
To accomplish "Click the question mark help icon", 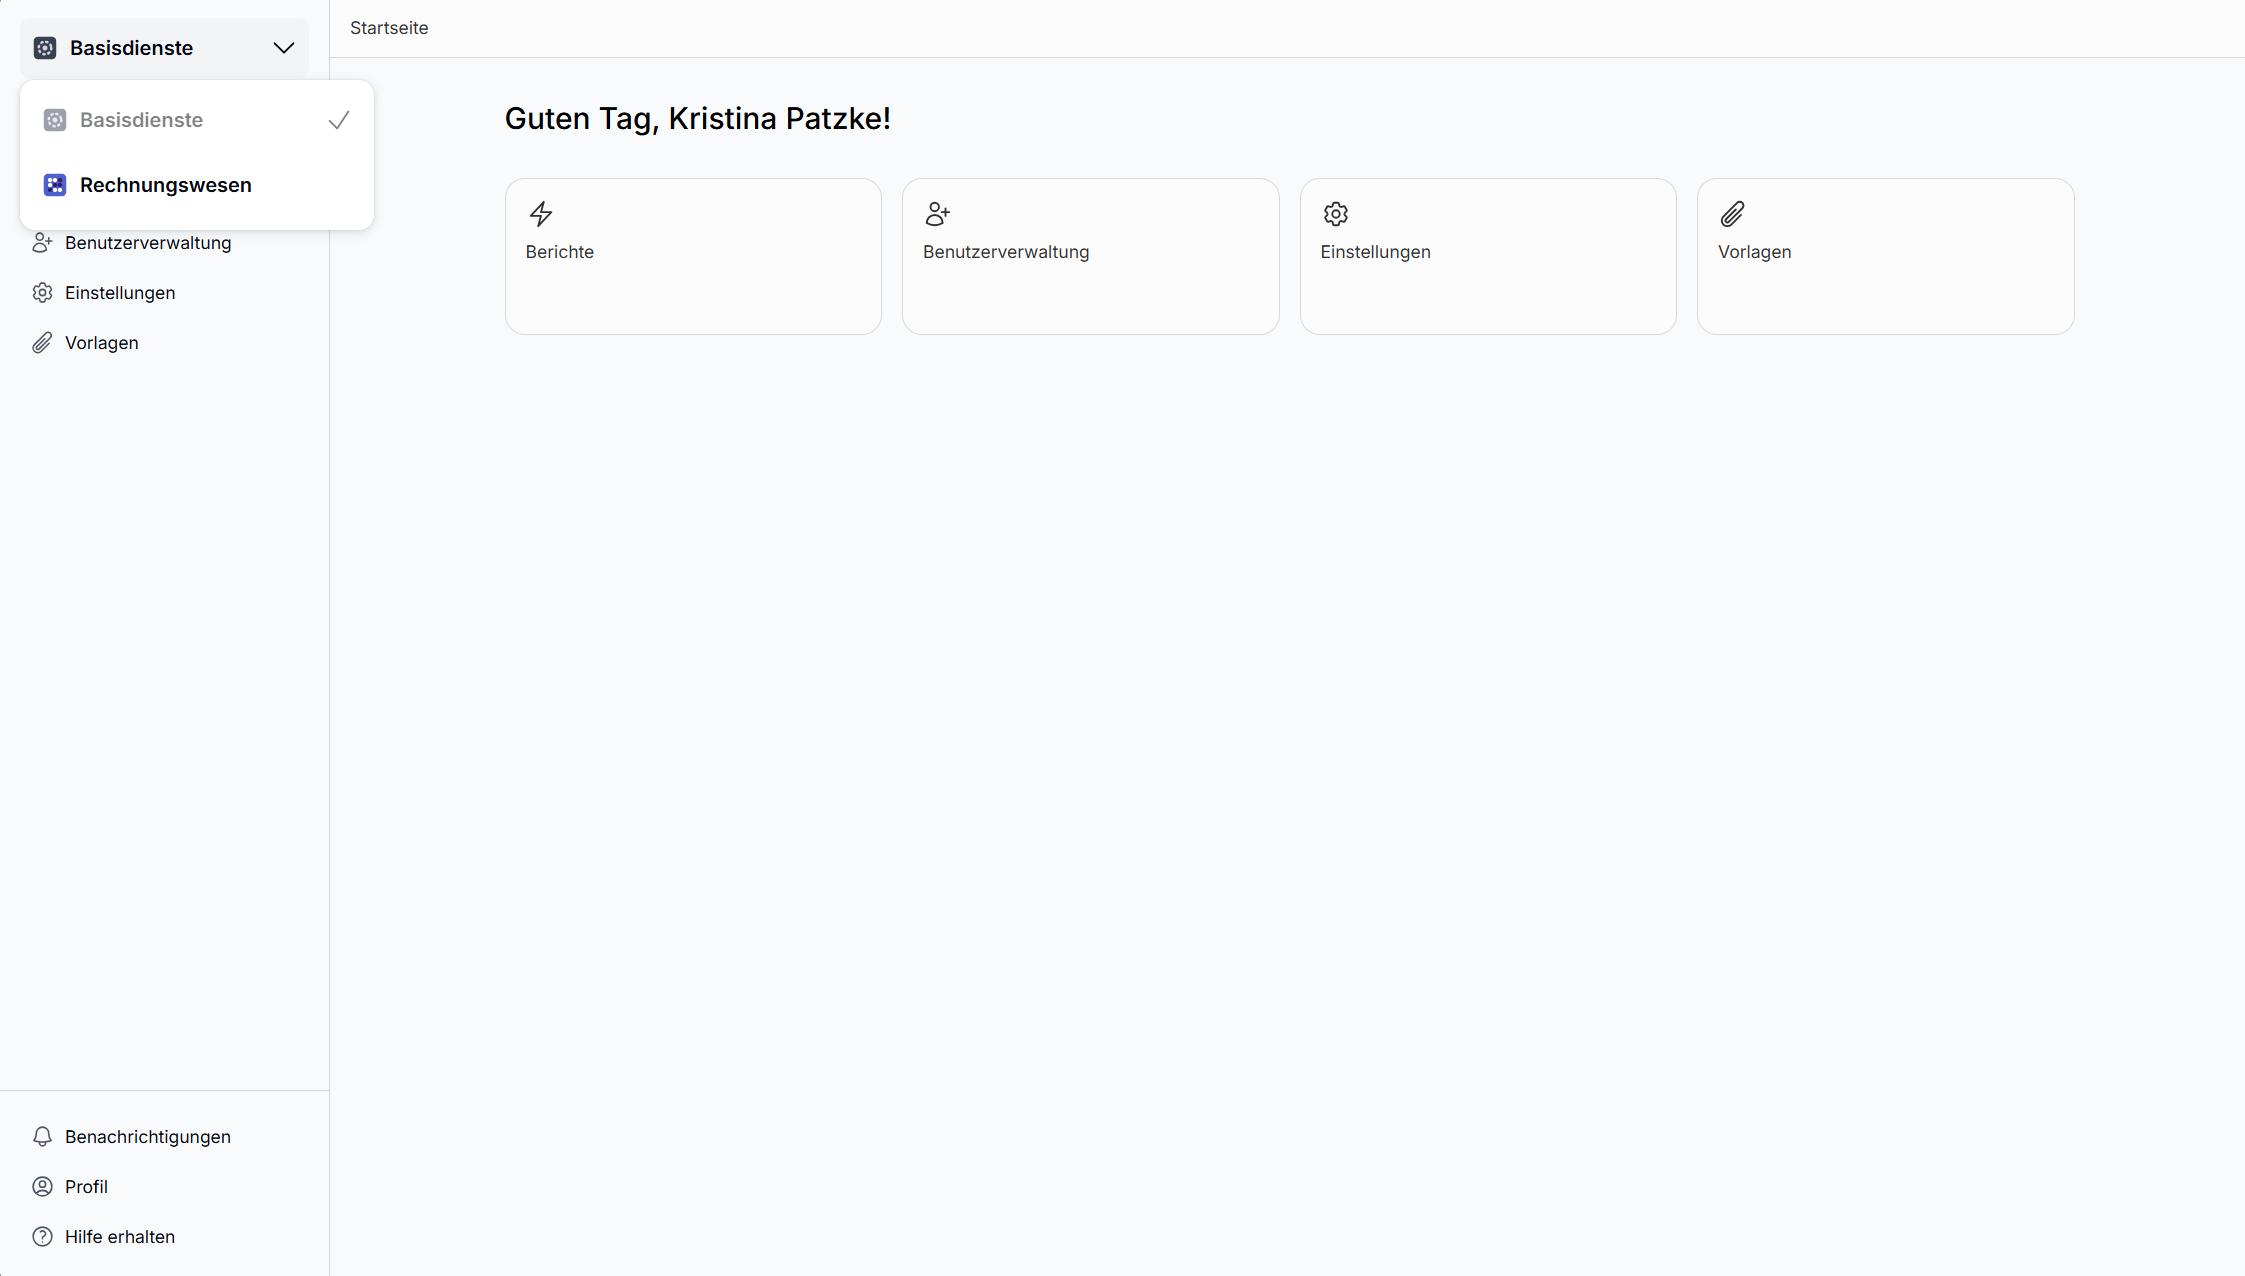I will 42,1237.
